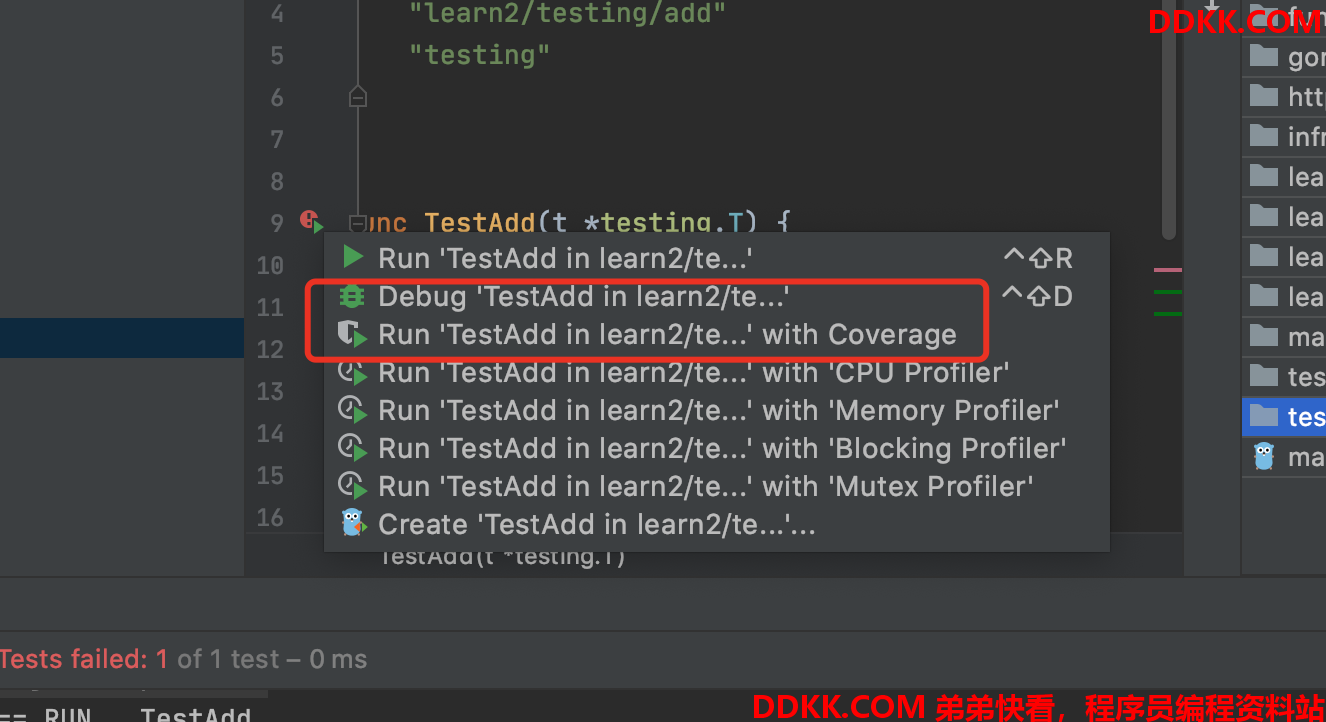Click the gopher Create configuration icon

pyautogui.click(x=353, y=524)
